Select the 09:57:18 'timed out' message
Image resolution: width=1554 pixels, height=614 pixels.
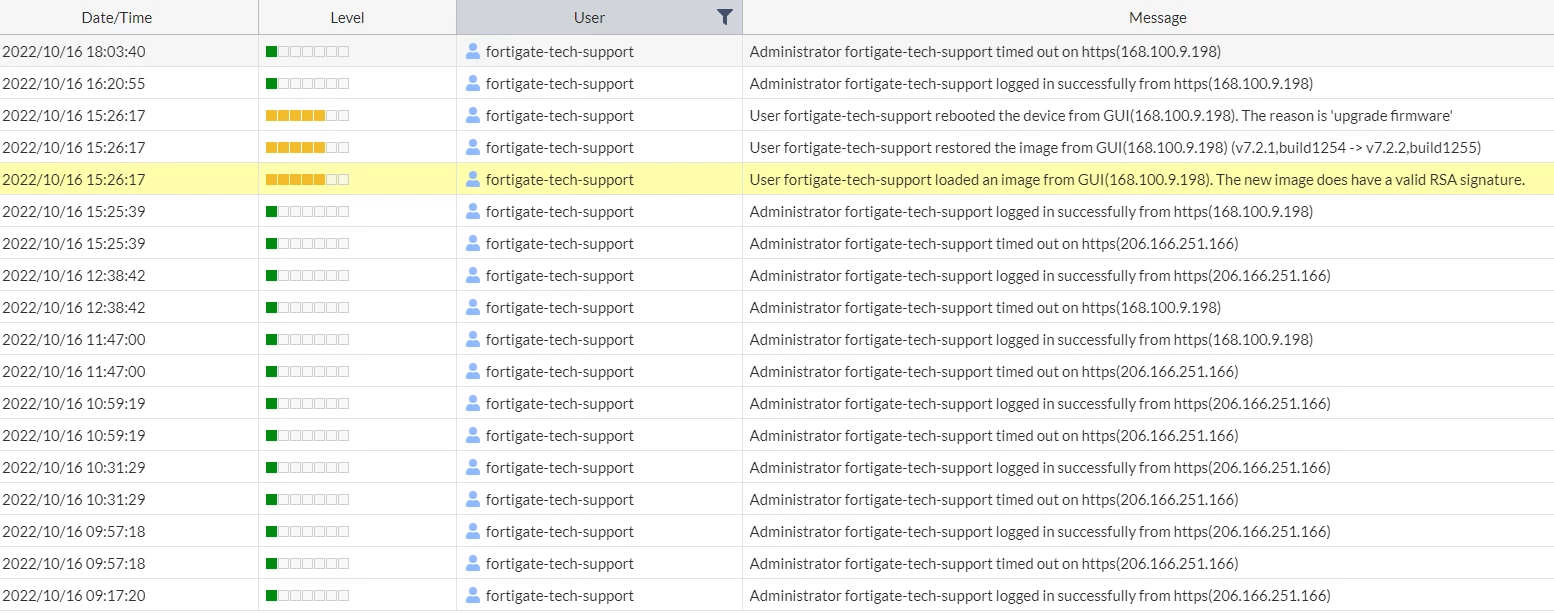click(994, 563)
